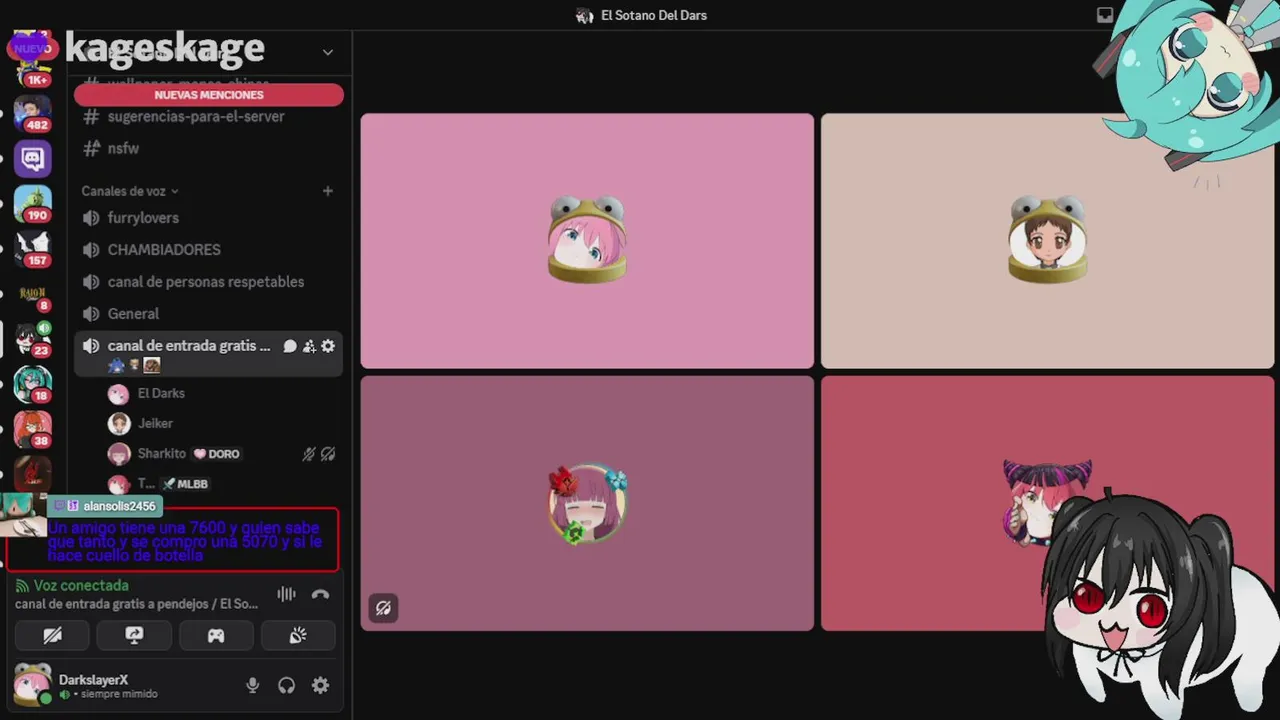Viewport: 1280px width, 720px height.
Task: Click the Voz conectada status link
Action: point(81,586)
